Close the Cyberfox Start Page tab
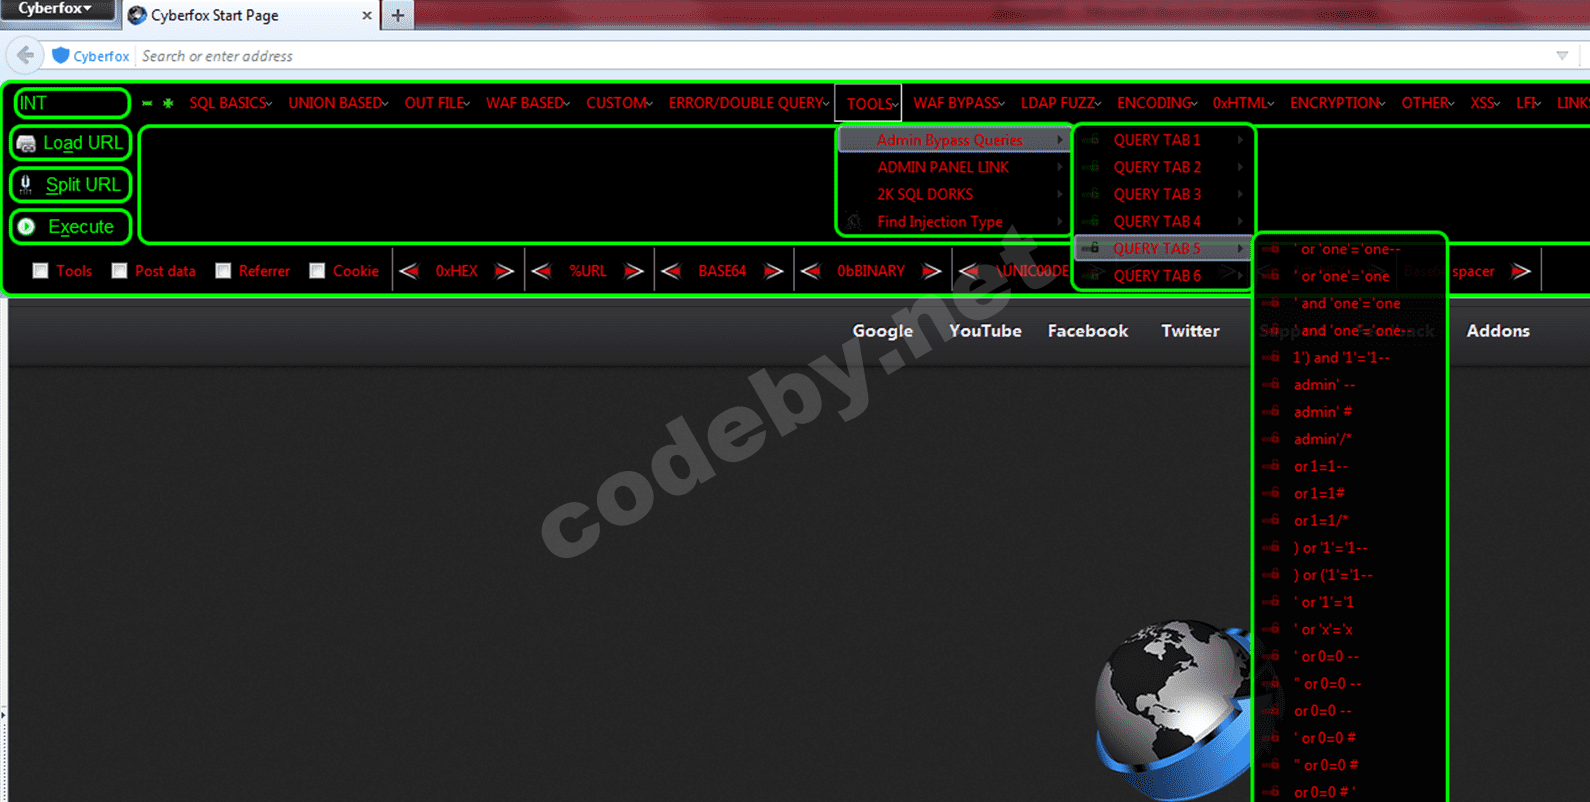The width and height of the screenshot is (1590, 802). click(367, 15)
